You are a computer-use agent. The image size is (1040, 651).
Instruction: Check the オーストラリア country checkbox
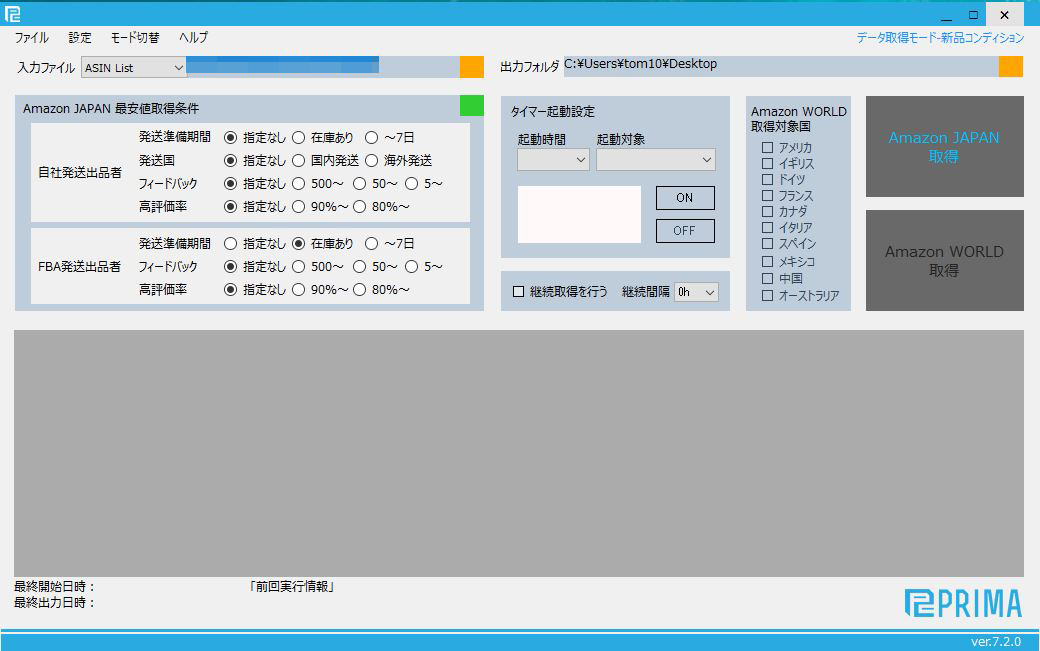(767, 296)
